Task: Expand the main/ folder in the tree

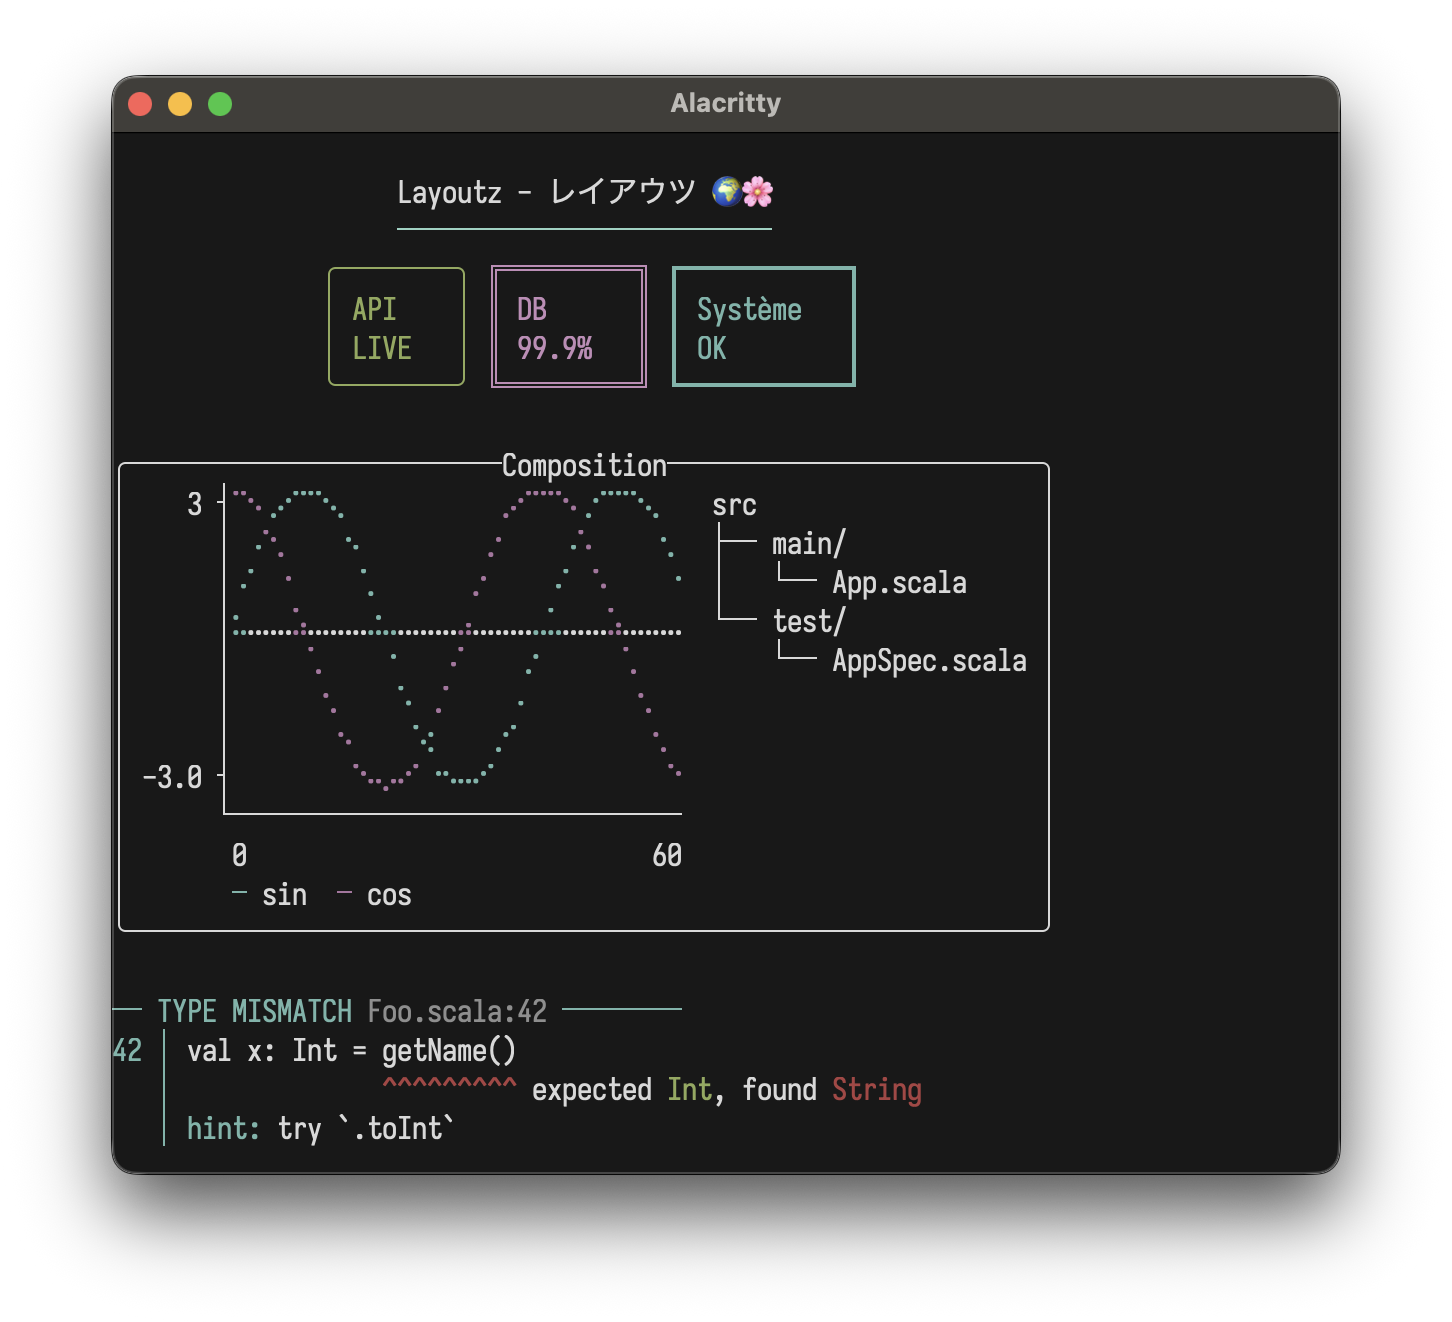Action: [808, 544]
